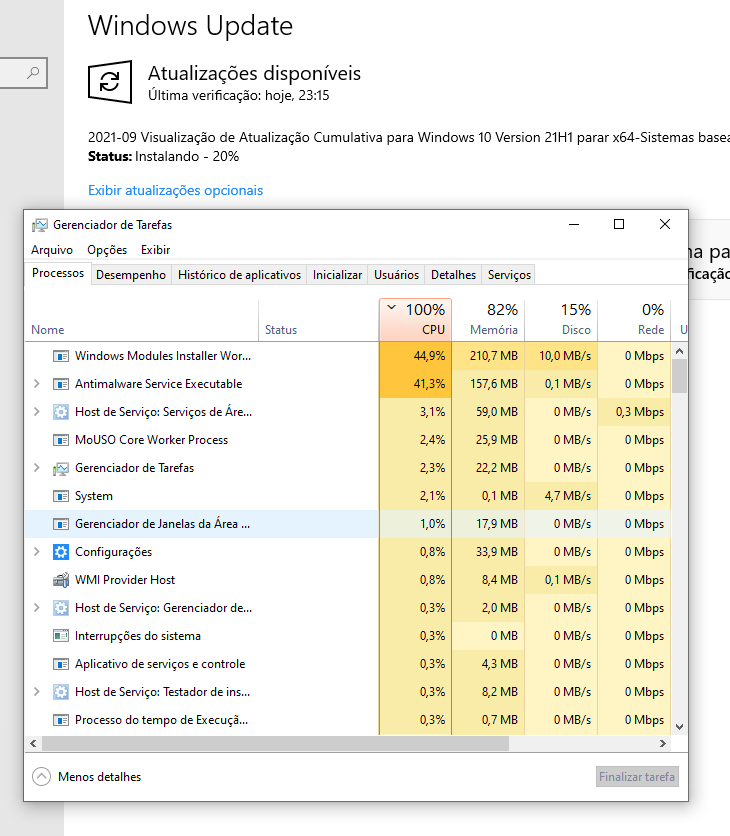Viewport: 730px width, 836px height.
Task: Select the Interrupções do sistema process name
Action: (x=138, y=636)
